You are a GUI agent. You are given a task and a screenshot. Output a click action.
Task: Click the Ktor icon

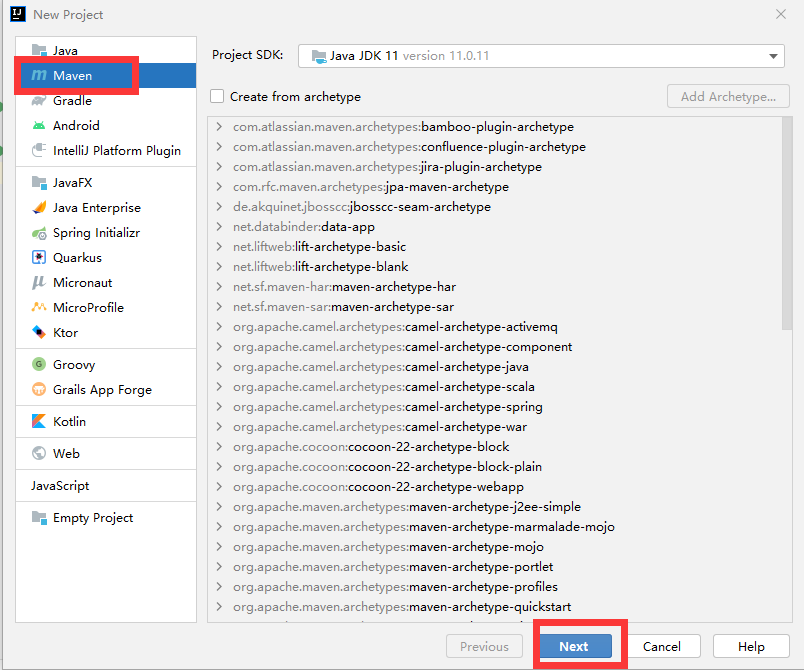tap(39, 333)
